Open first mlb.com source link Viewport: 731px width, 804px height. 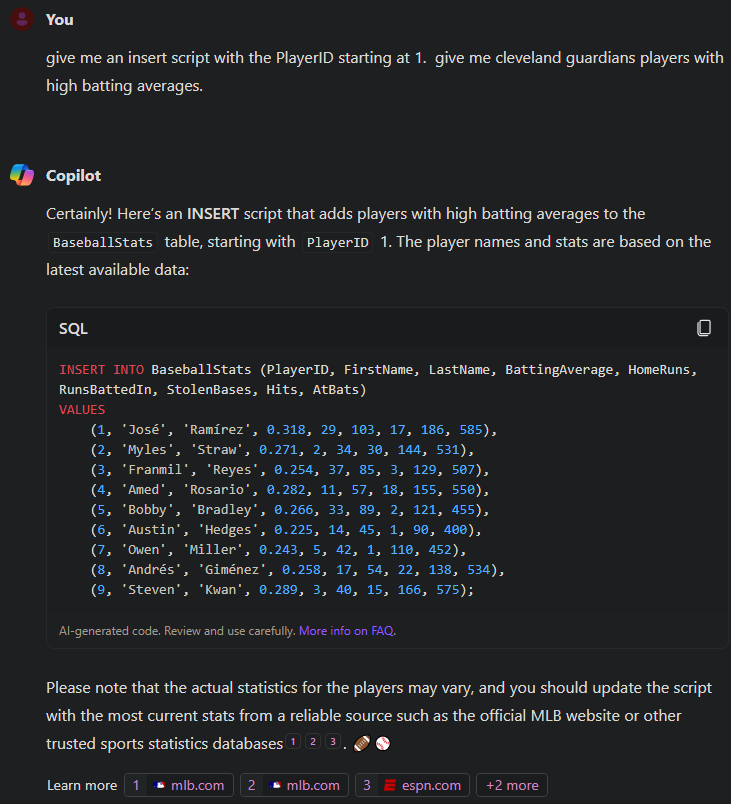click(x=181, y=785)
